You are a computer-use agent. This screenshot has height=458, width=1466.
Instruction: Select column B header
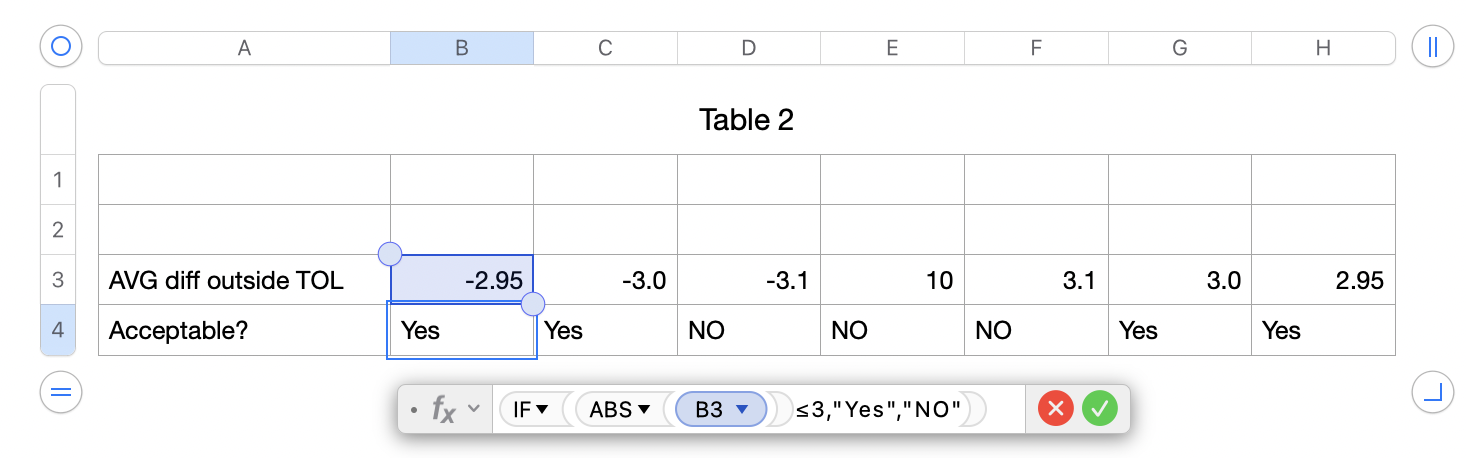click(x=461, y=47)
